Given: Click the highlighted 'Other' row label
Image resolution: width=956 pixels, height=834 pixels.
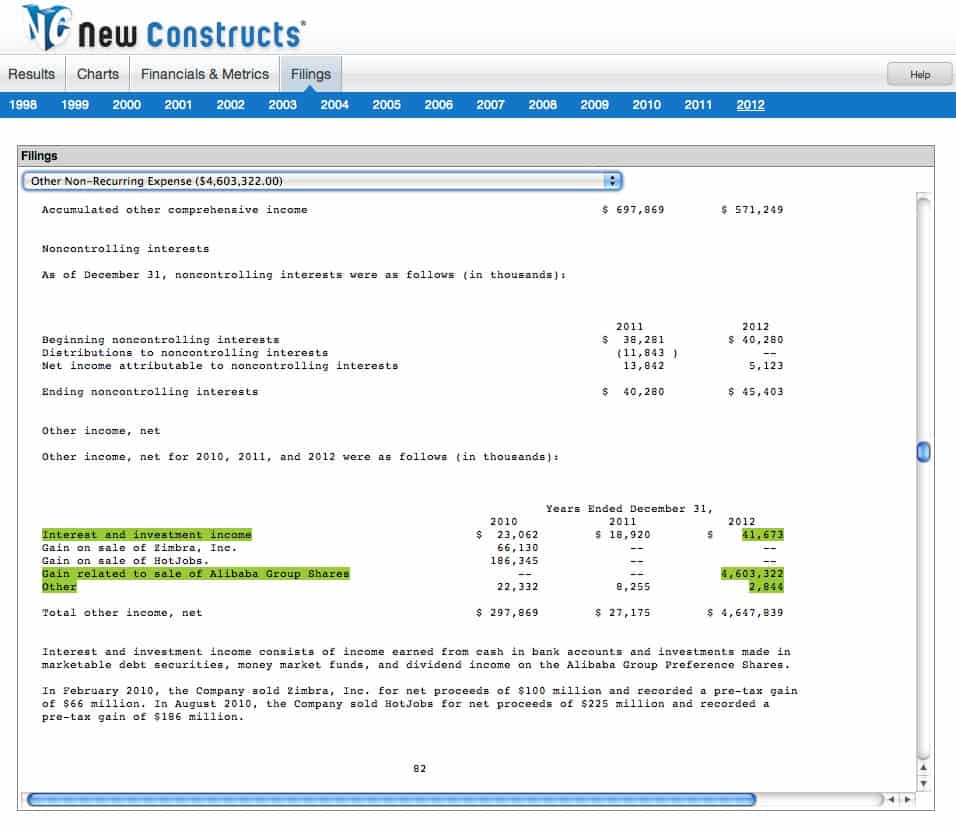Looking at the screenshot, I should point(59,586).
